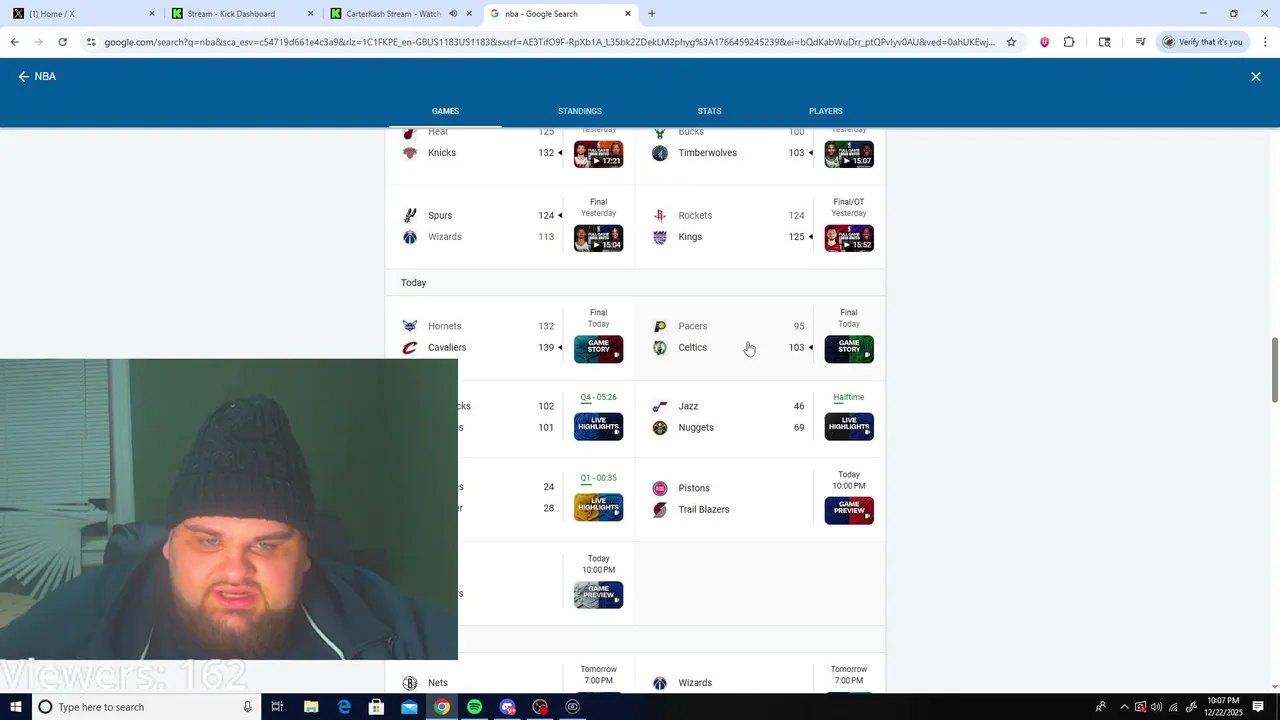Click the Spurs team logo
The image size is (1280, 720).
click(x=409, y=215)
